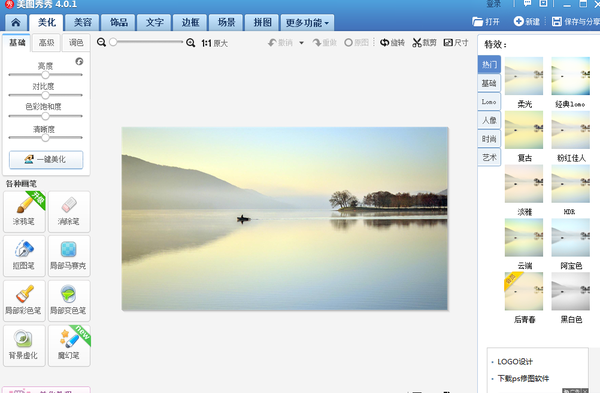
Task: Apply the 复古 vintage effect
Action: [x=524, y=130]
